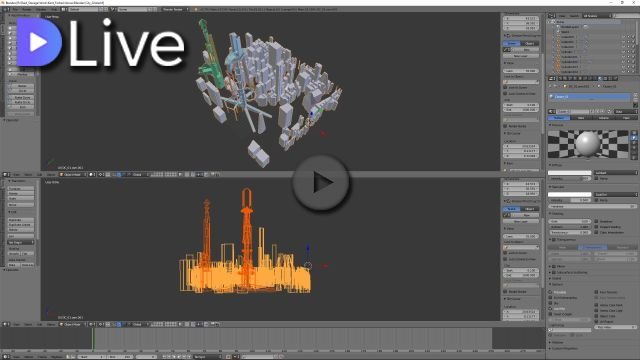Click the Outliner editor type icon
Viewport: 640px width, 360px height.
(x=551, y=16)
